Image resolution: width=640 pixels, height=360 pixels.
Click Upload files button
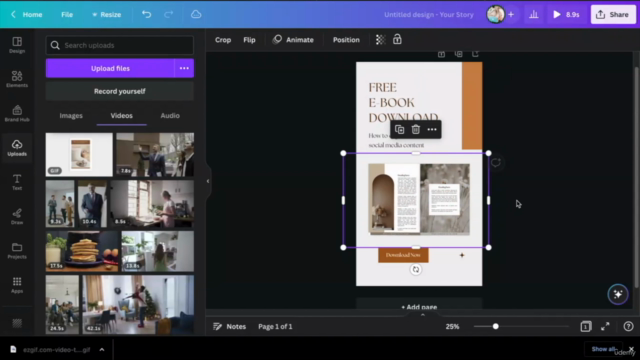click(110, 68)
